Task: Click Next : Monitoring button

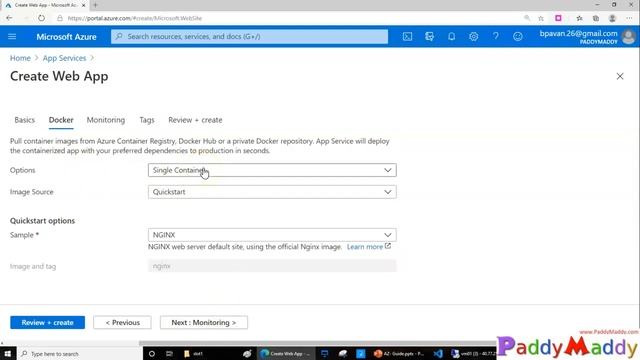Action: point(204,322)
